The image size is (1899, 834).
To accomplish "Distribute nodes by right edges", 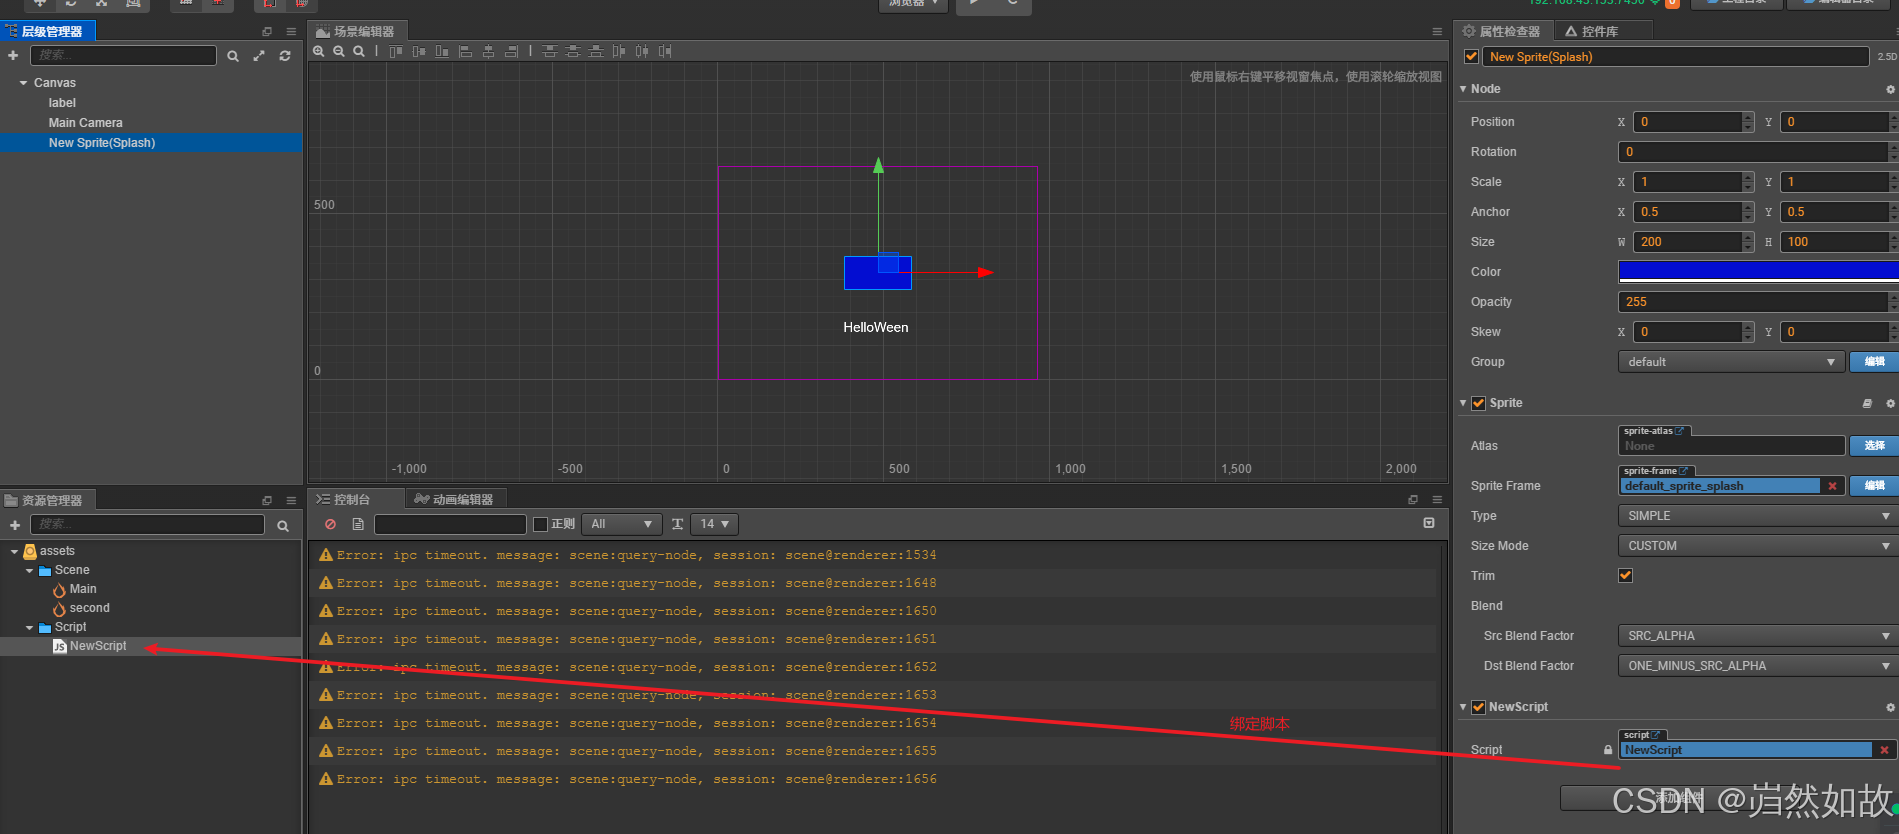I will click(x=665, y=51).
